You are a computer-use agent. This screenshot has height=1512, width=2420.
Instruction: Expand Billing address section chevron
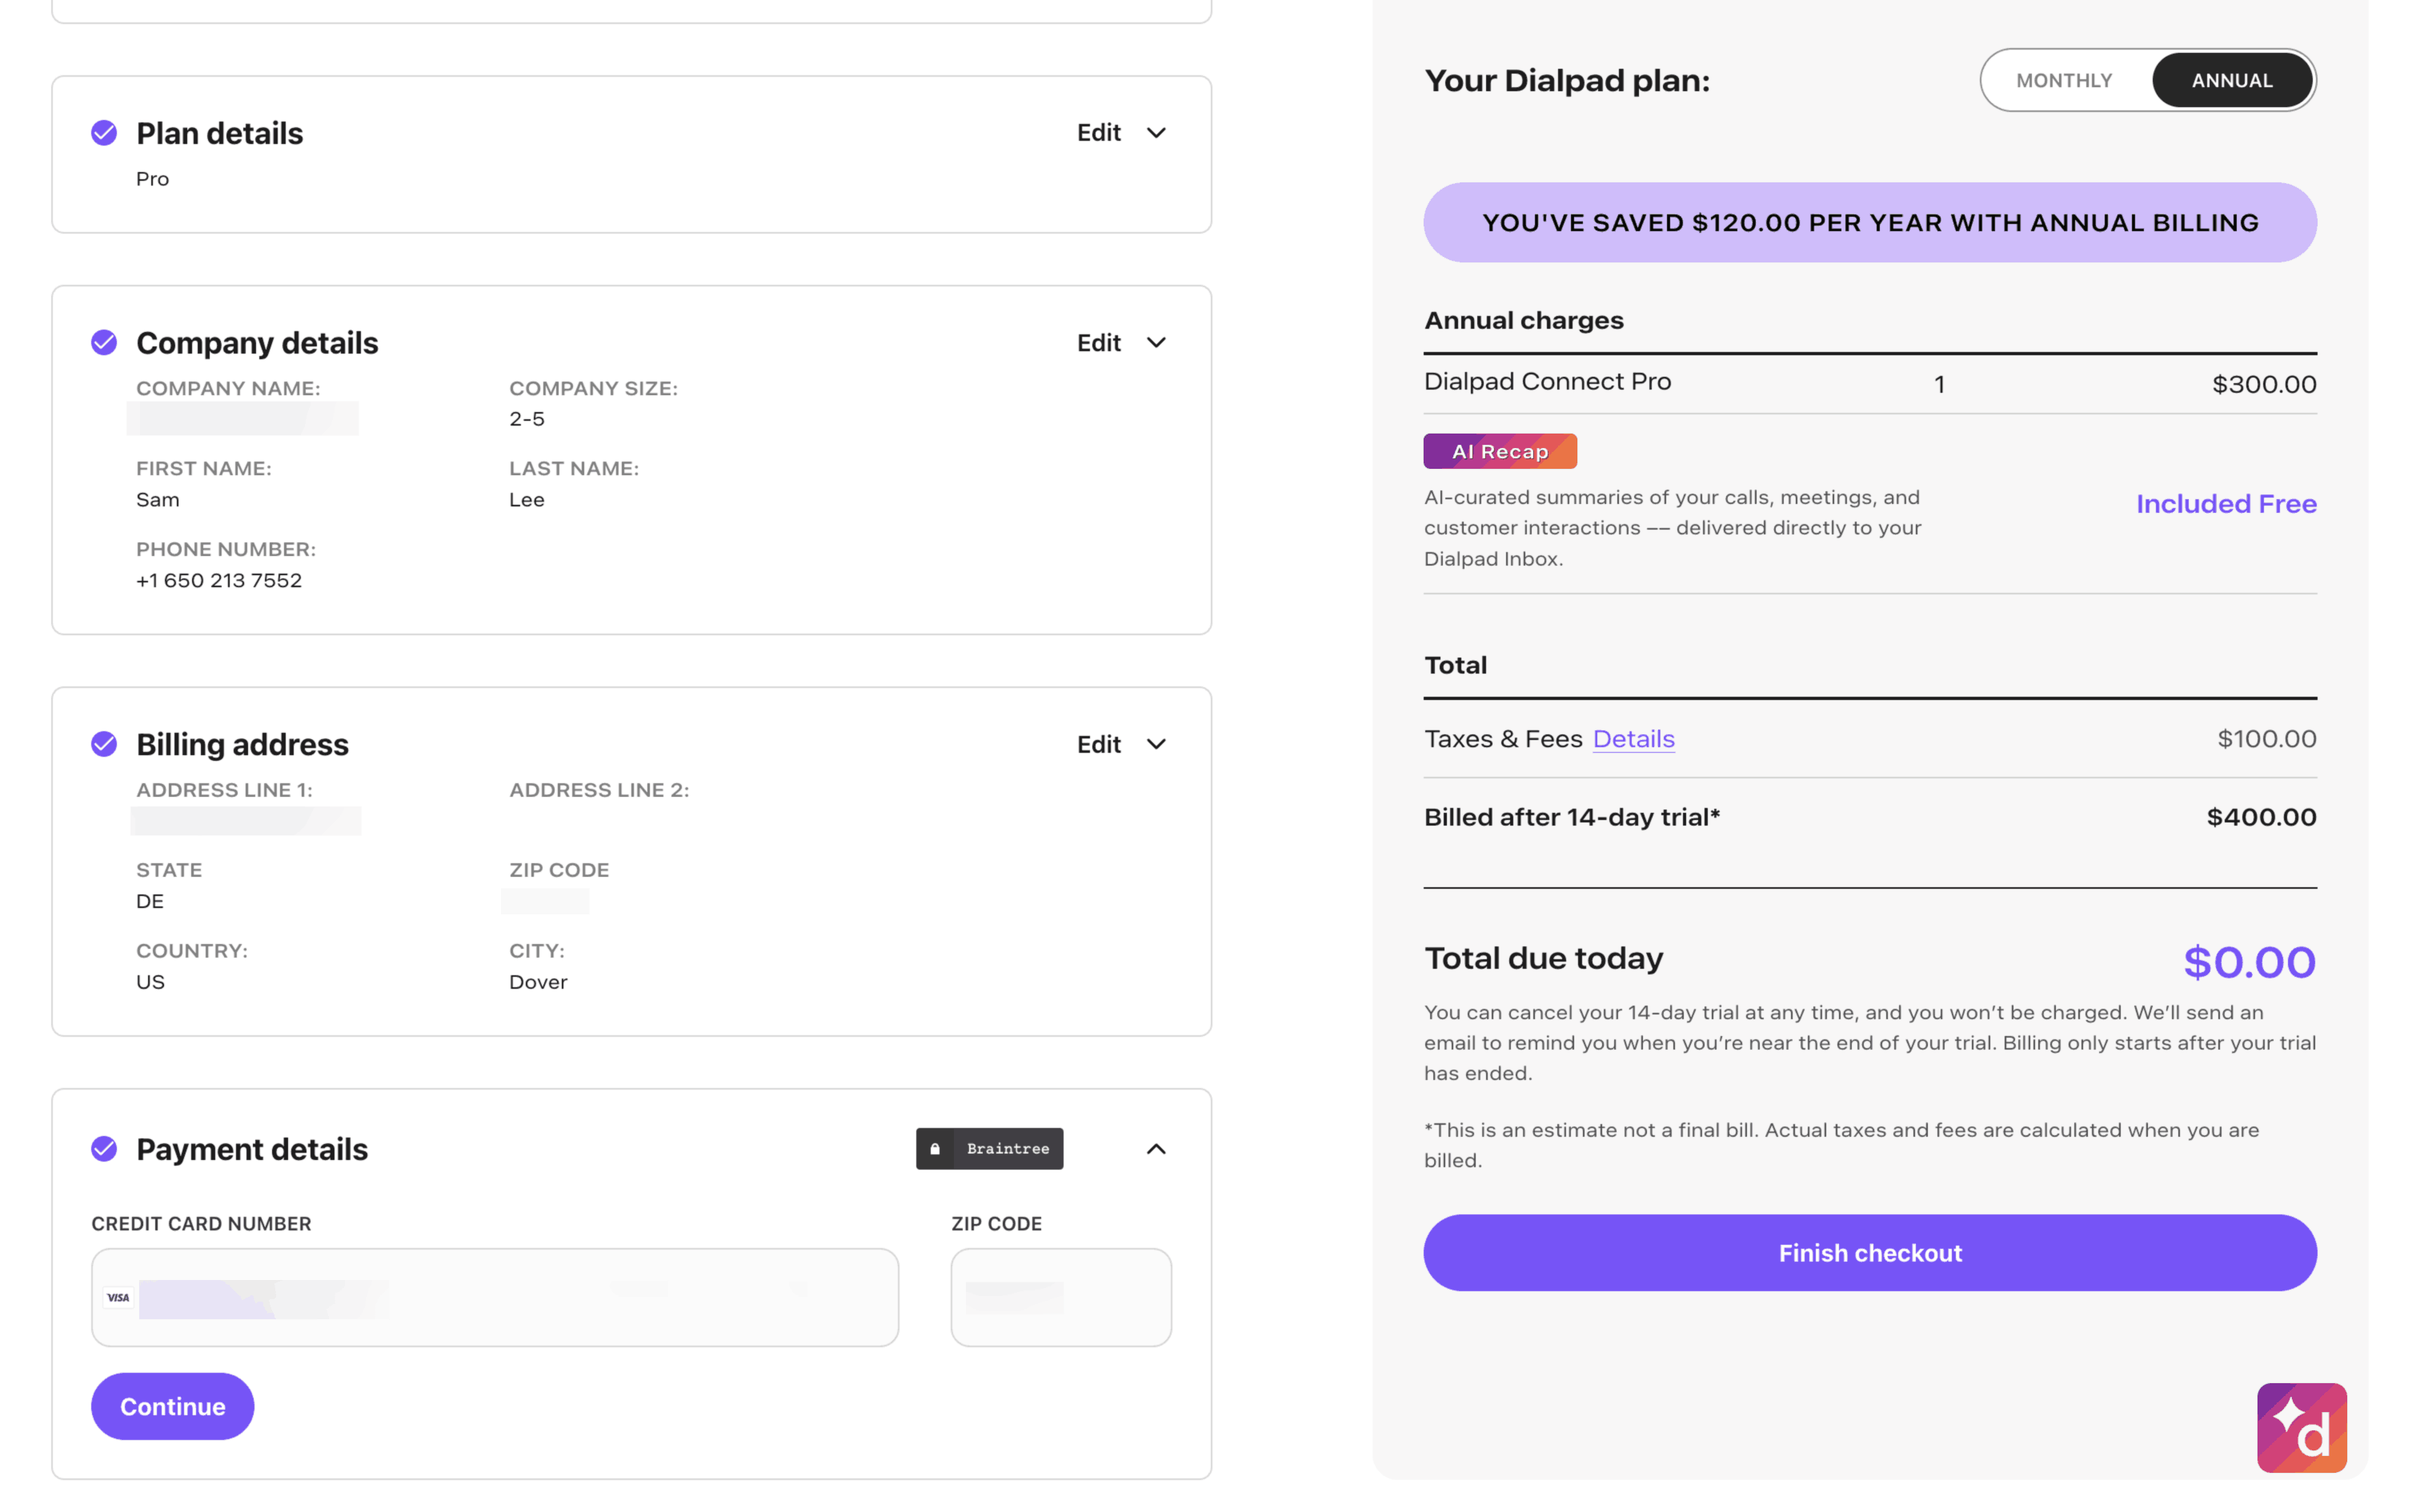(x=1156, y=744)
